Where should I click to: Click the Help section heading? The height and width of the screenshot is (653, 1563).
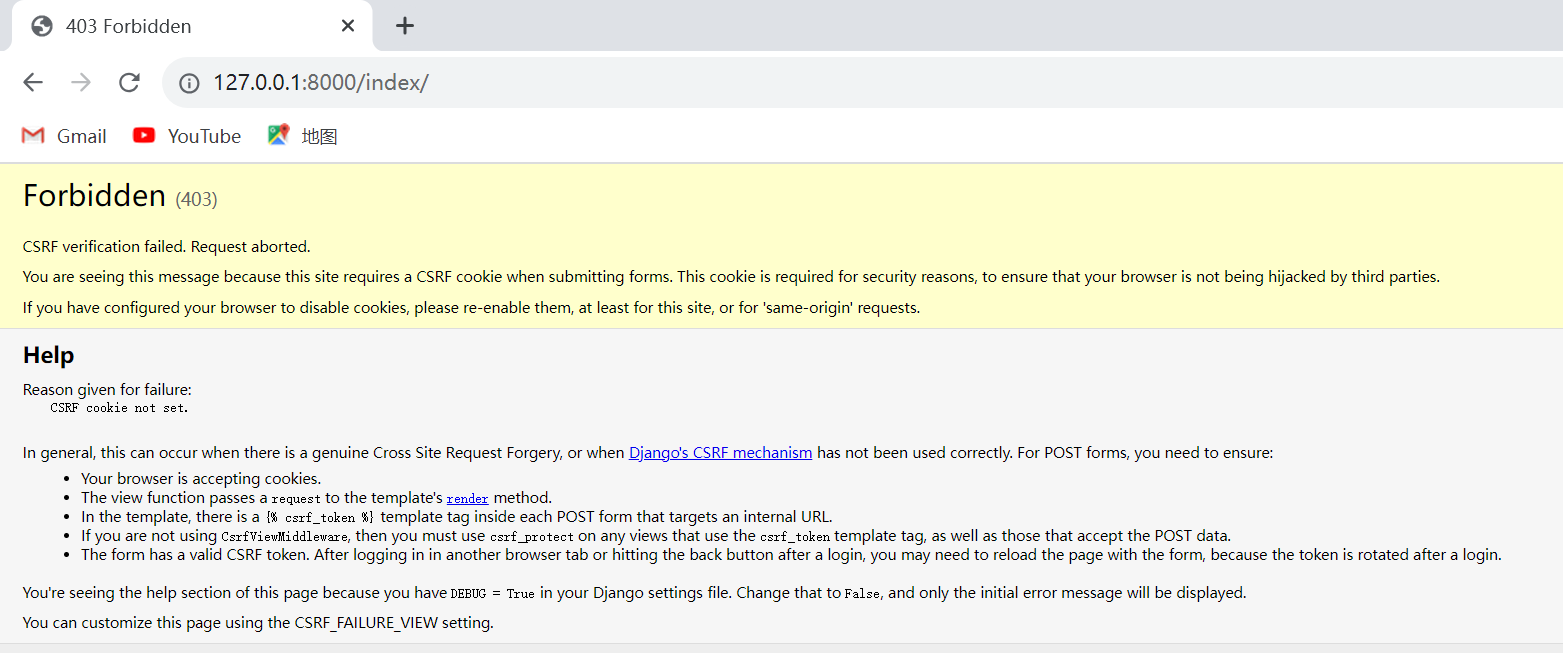(49, 355)
